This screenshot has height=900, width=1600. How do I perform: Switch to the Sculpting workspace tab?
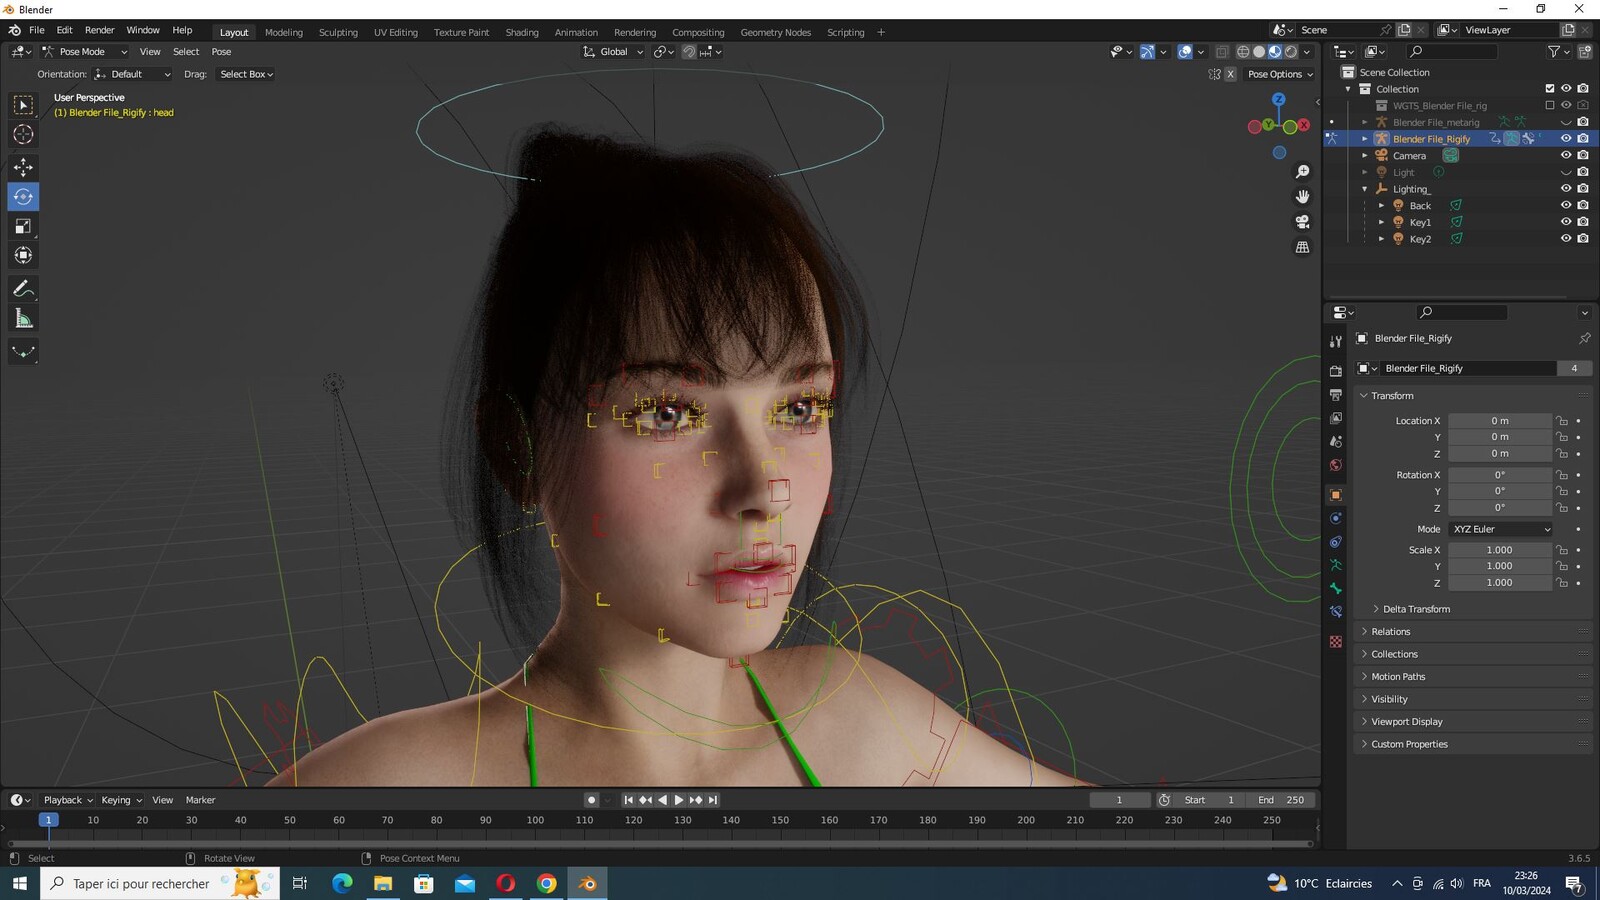coord(338,32)
